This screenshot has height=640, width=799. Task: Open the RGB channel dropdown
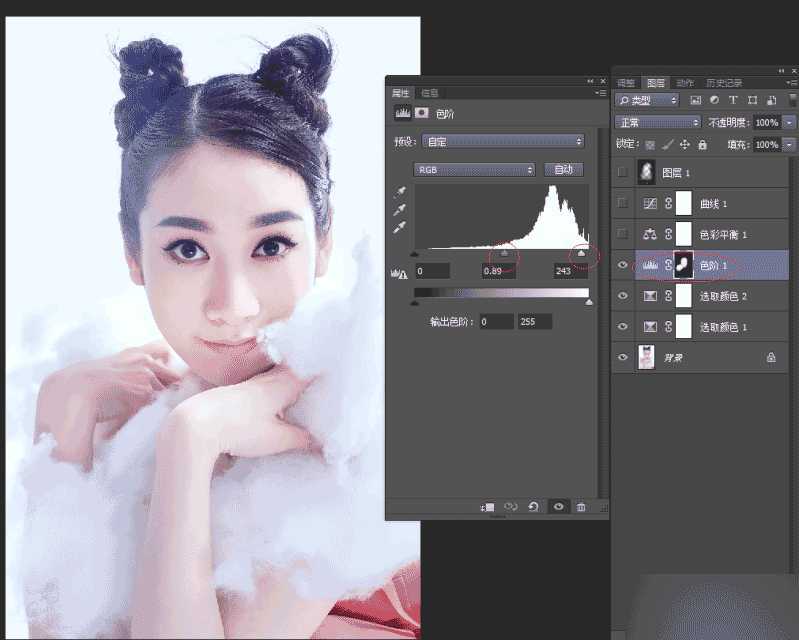(474, 170)
